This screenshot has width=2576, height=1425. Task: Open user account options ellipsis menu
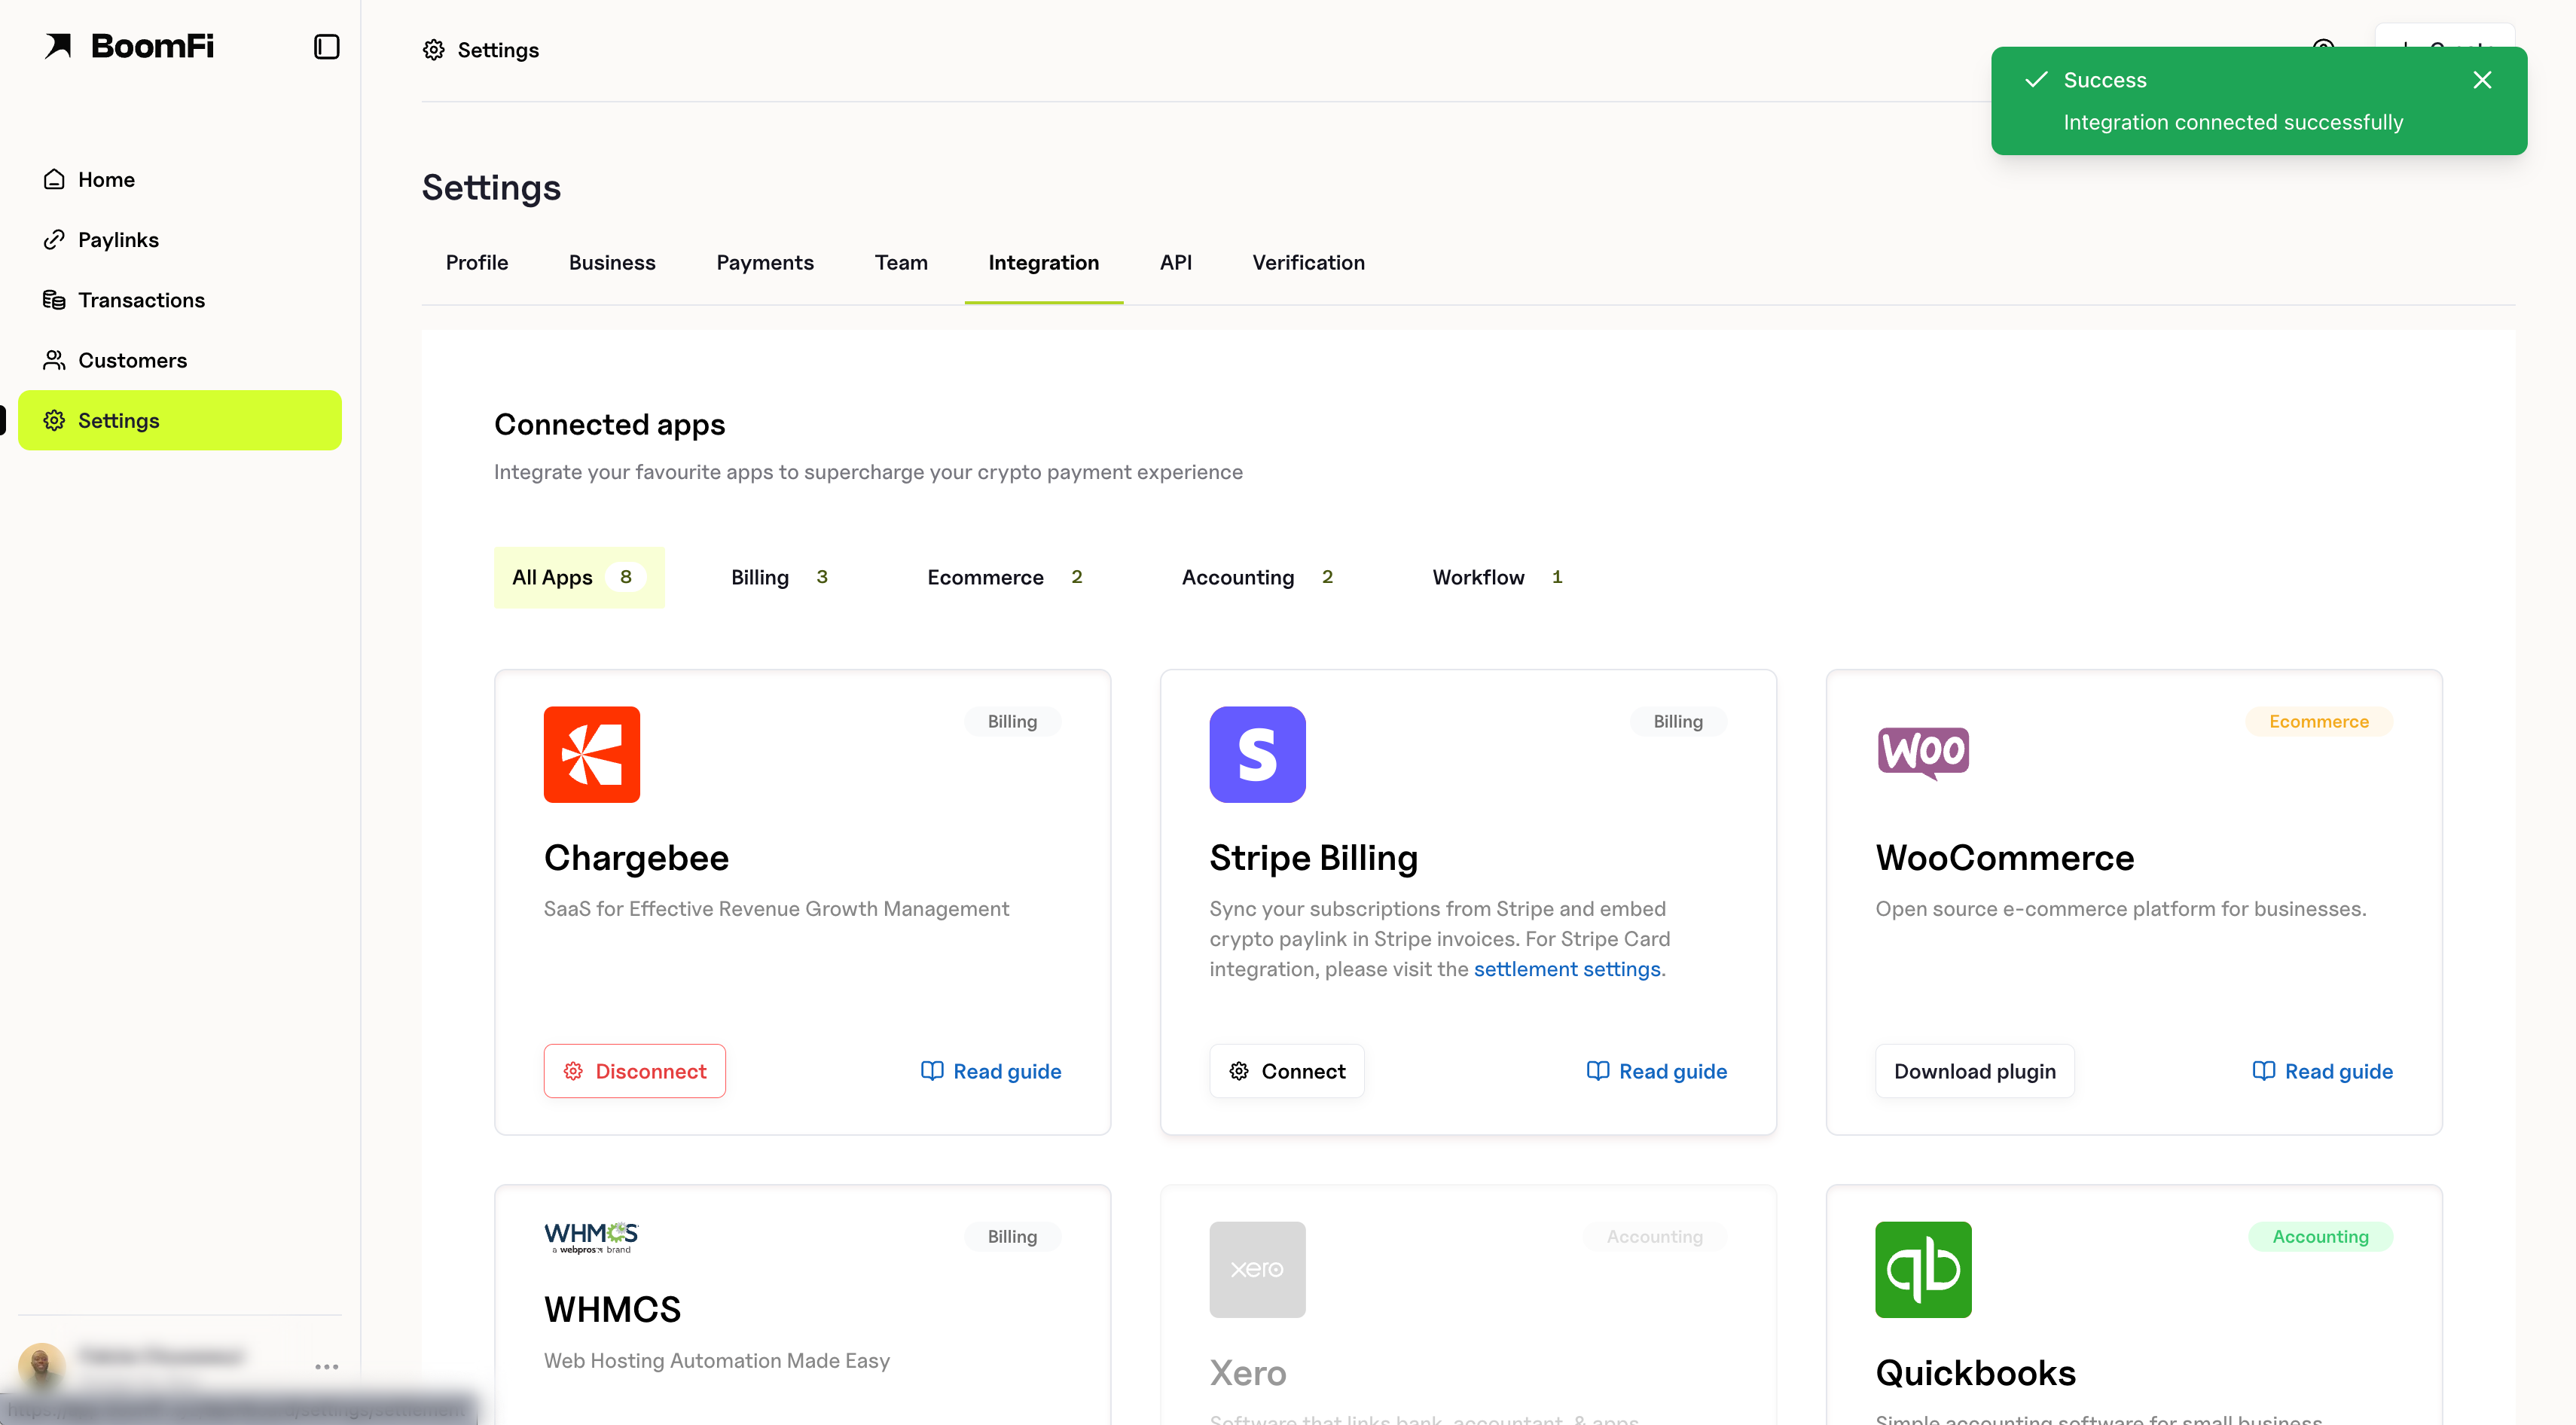point(326,1366)
